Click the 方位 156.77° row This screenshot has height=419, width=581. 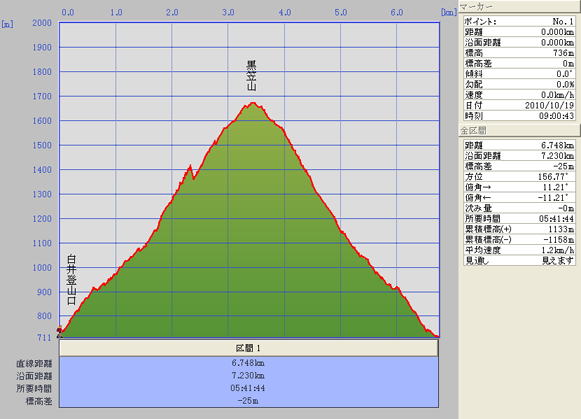click(x=519, y=177)
